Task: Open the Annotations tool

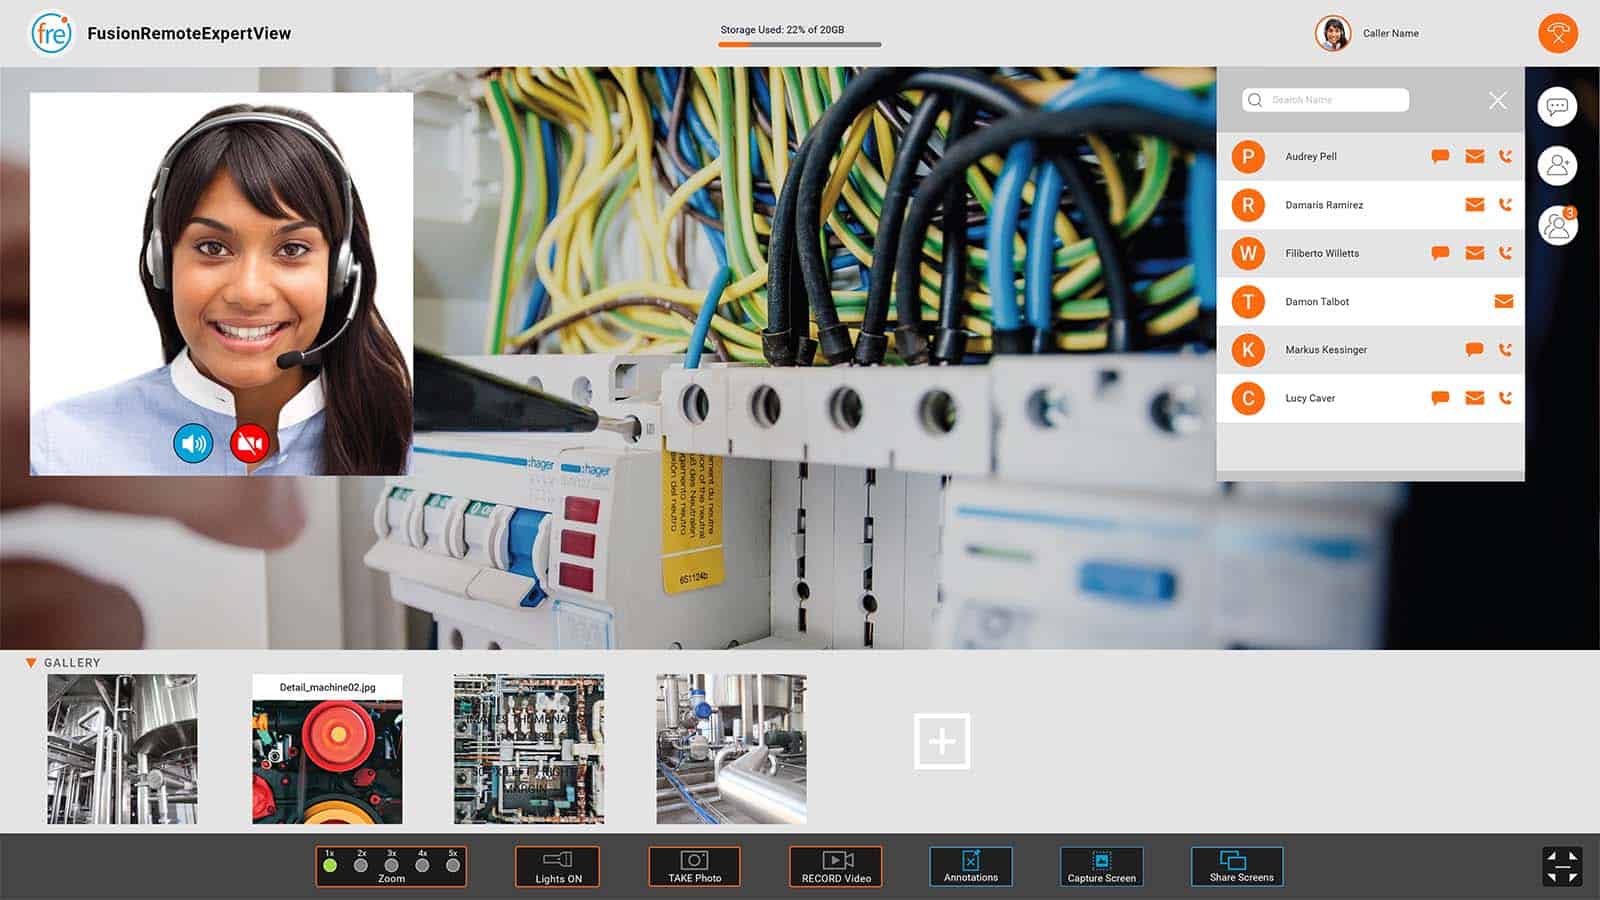Action: point(970,867)
